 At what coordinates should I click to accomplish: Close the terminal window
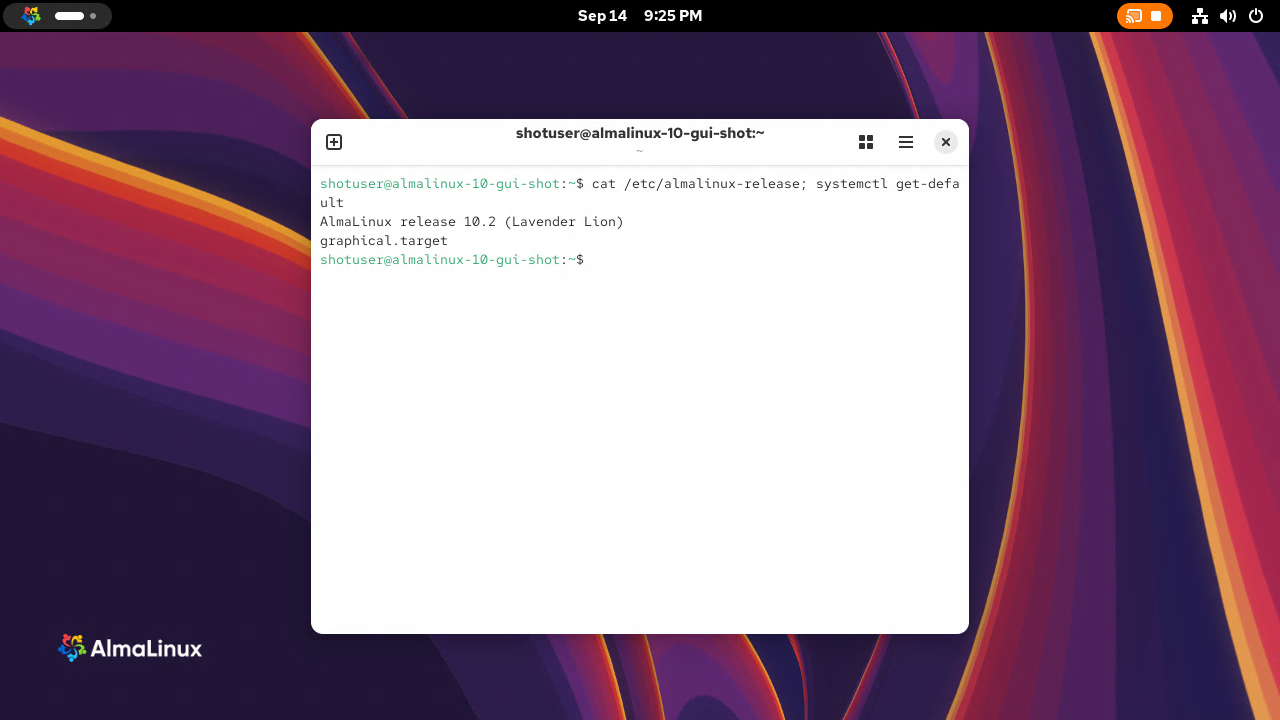pyautogui.click(x=946, y=142)
